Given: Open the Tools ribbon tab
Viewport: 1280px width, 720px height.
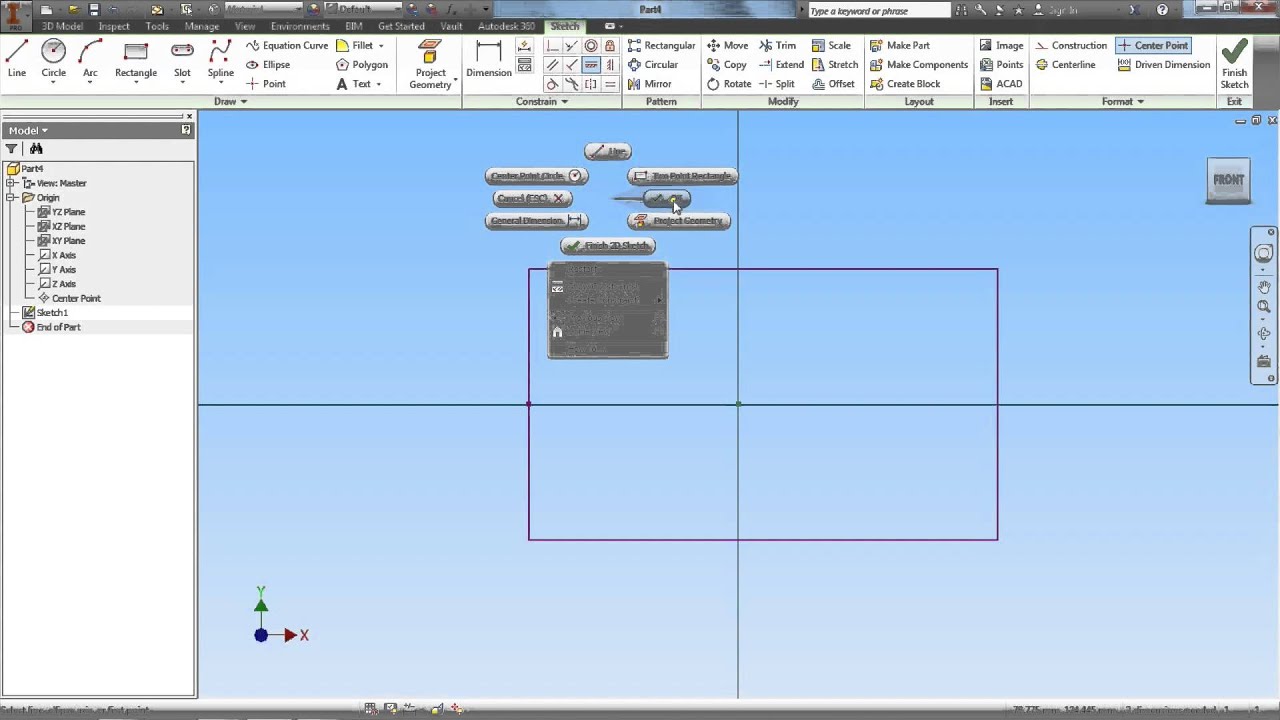Looking at the screenshot, I should tap(157, 26).
